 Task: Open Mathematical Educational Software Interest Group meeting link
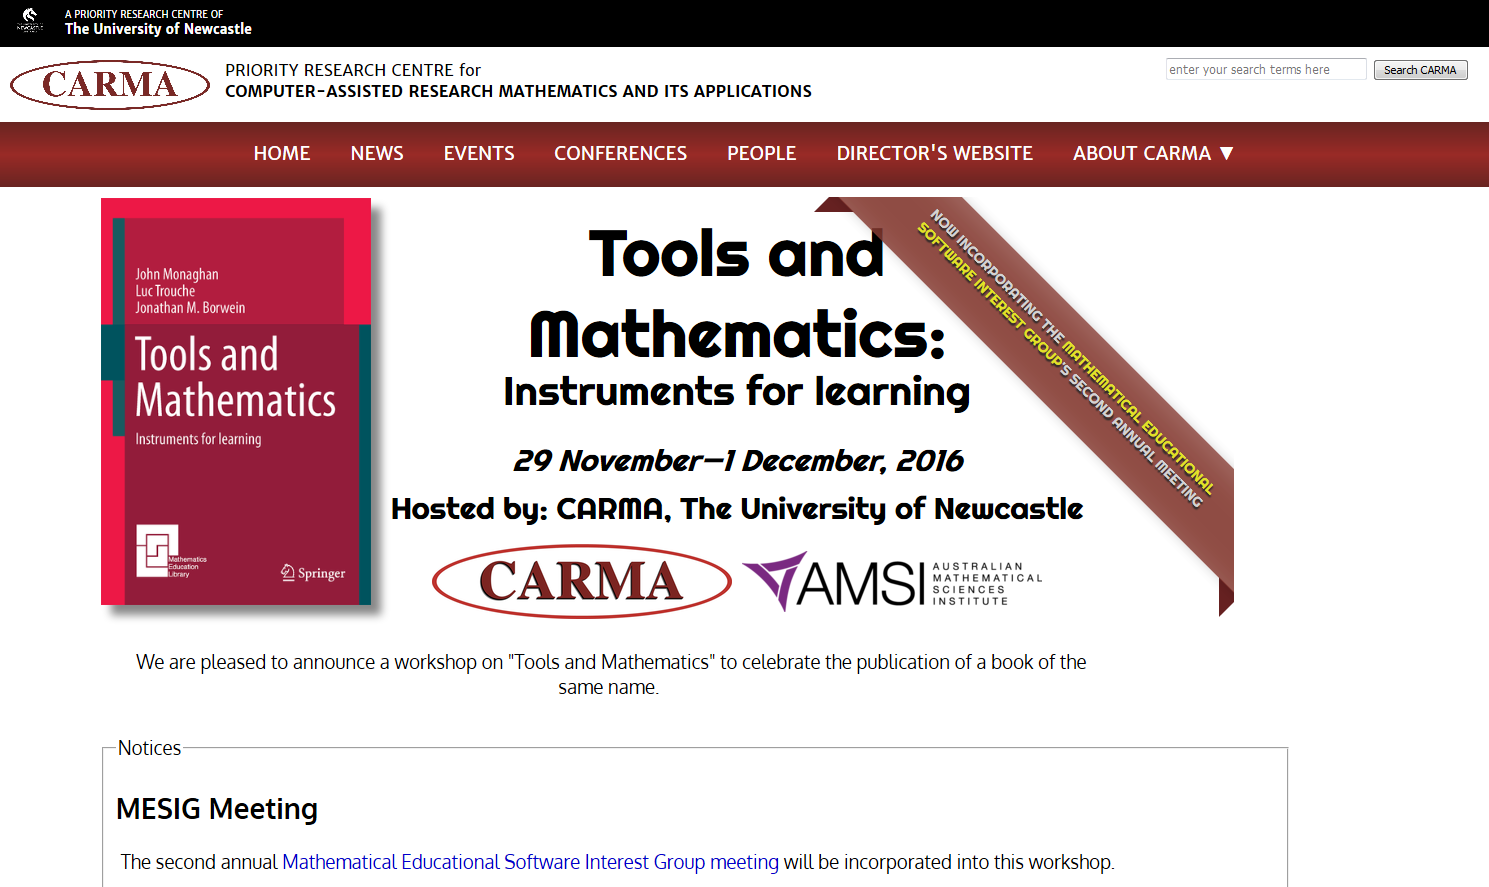pos(530,862)
